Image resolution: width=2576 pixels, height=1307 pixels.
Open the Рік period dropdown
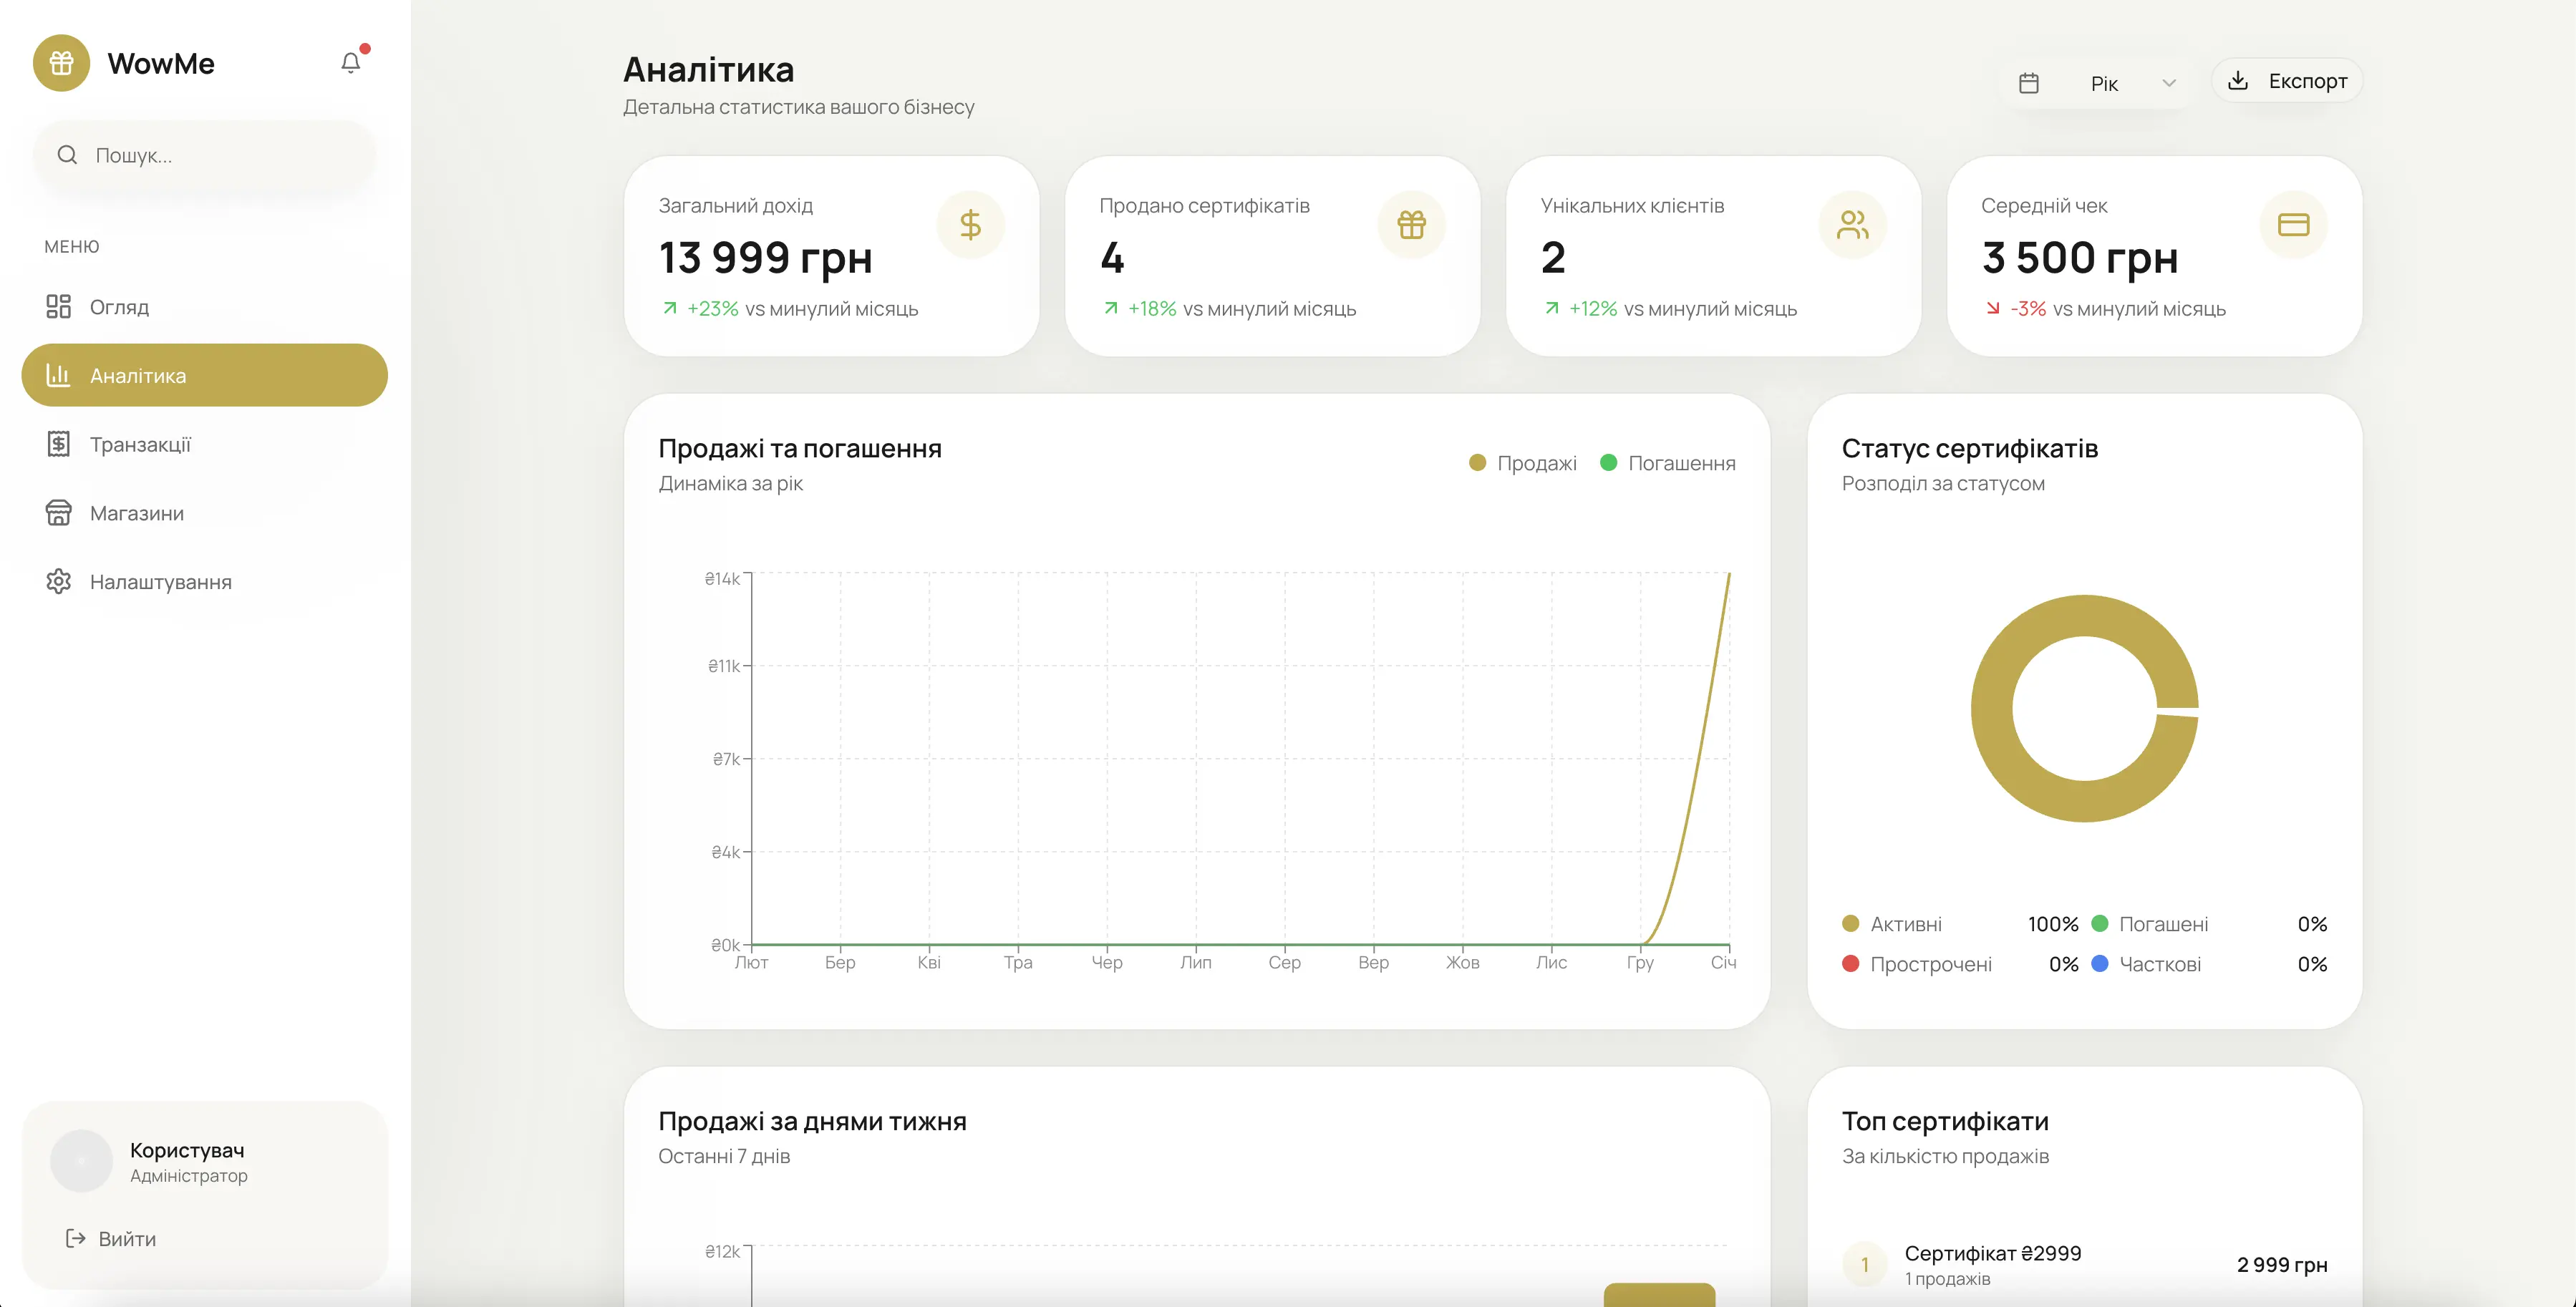pyautogui.click(x=2104, y=83)
